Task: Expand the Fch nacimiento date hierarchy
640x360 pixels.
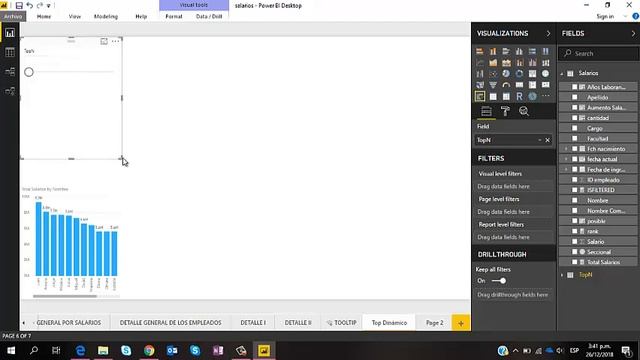Action: [x=566, y=149]
